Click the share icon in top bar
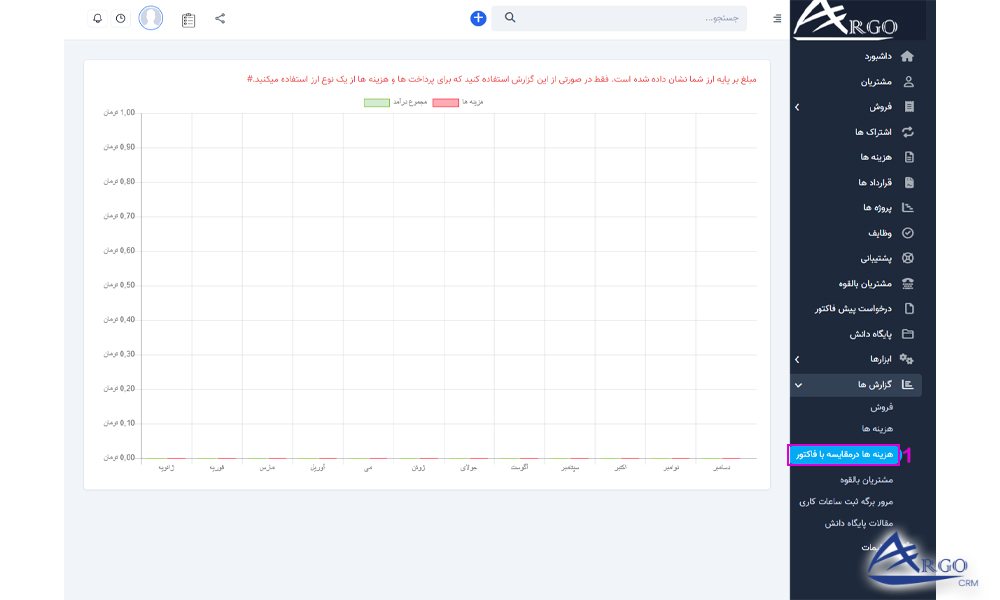The image size is (1000, 600). (x=220, y=18)
